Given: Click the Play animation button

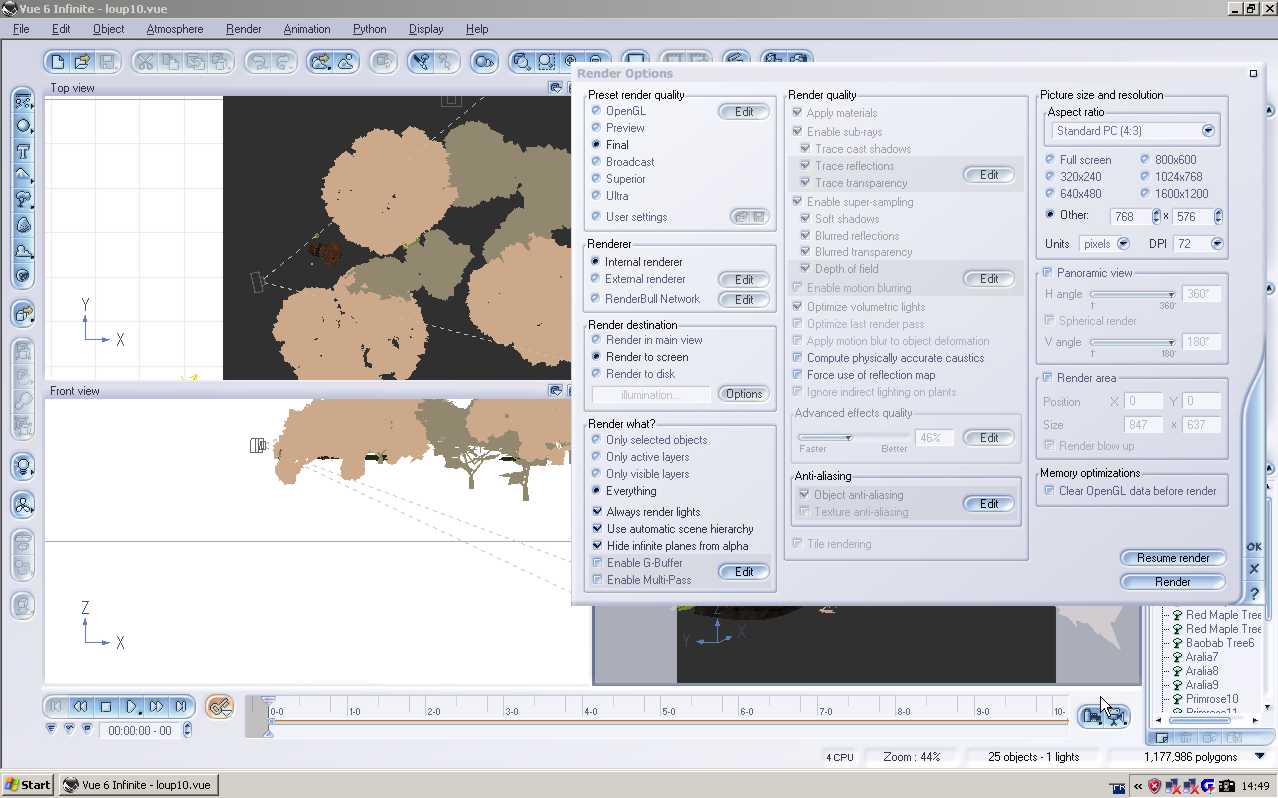Looking at the screenshot, I should click(x=131, y=707).
